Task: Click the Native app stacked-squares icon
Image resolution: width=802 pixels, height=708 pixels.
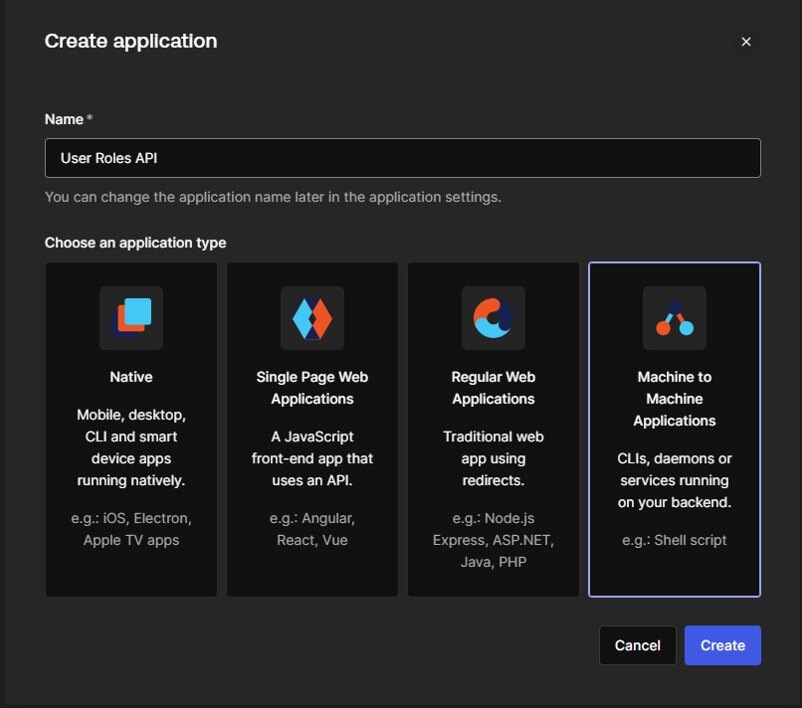Action: [x=131, y=318]
